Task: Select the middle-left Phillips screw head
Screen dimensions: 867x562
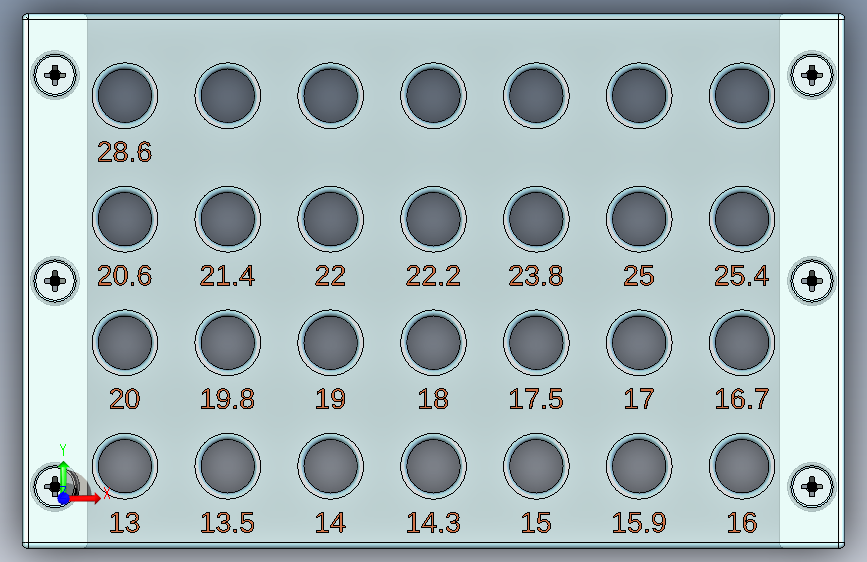Action: (x=55, y=280)
